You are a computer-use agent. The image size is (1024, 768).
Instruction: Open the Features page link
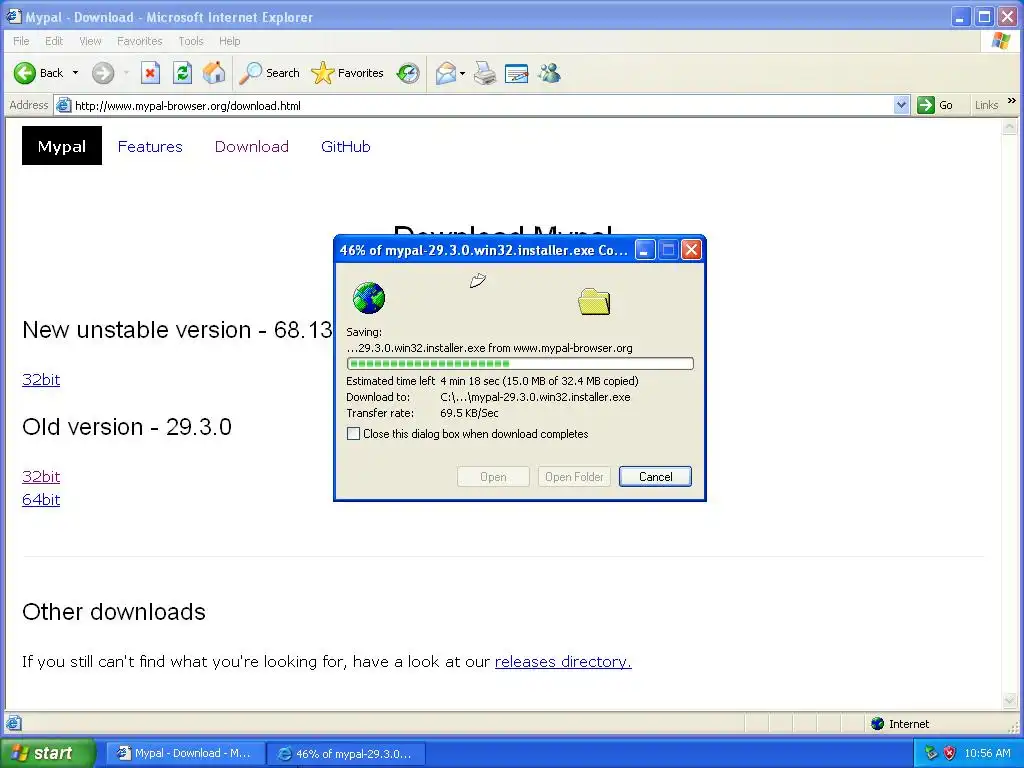(150, 146)
